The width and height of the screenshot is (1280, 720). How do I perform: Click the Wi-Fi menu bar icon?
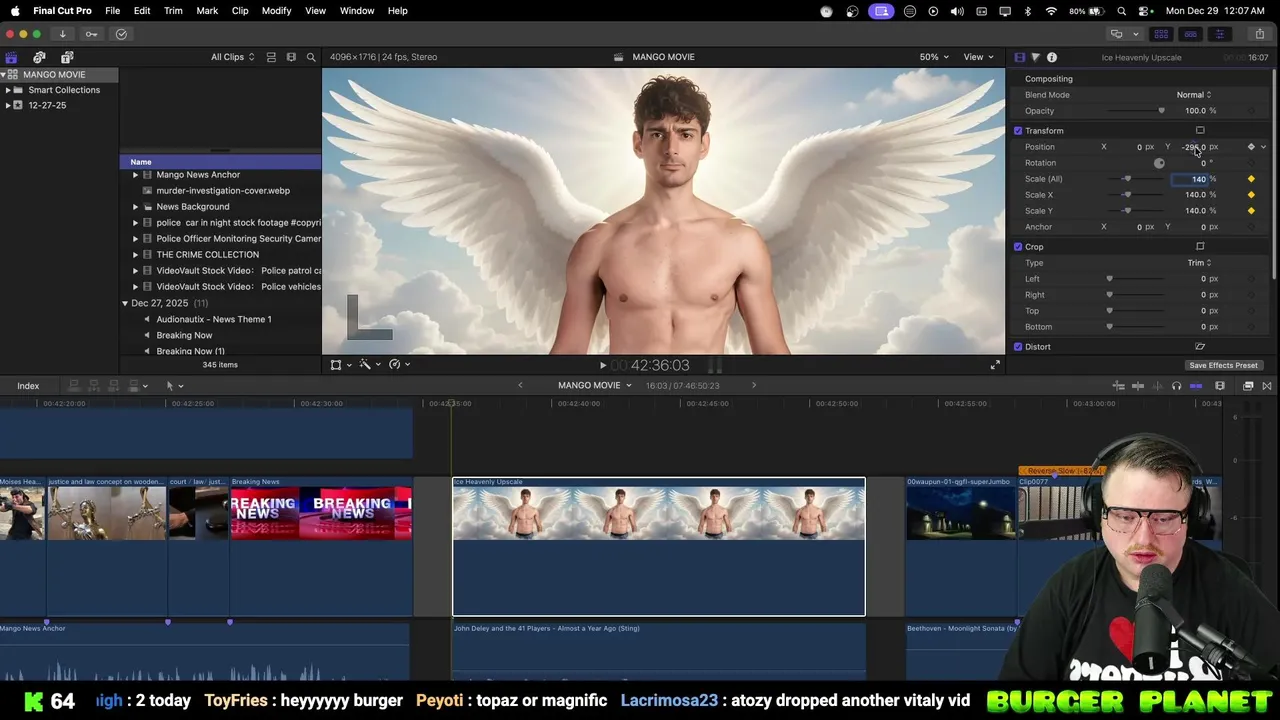click(x=1051, y=11)
